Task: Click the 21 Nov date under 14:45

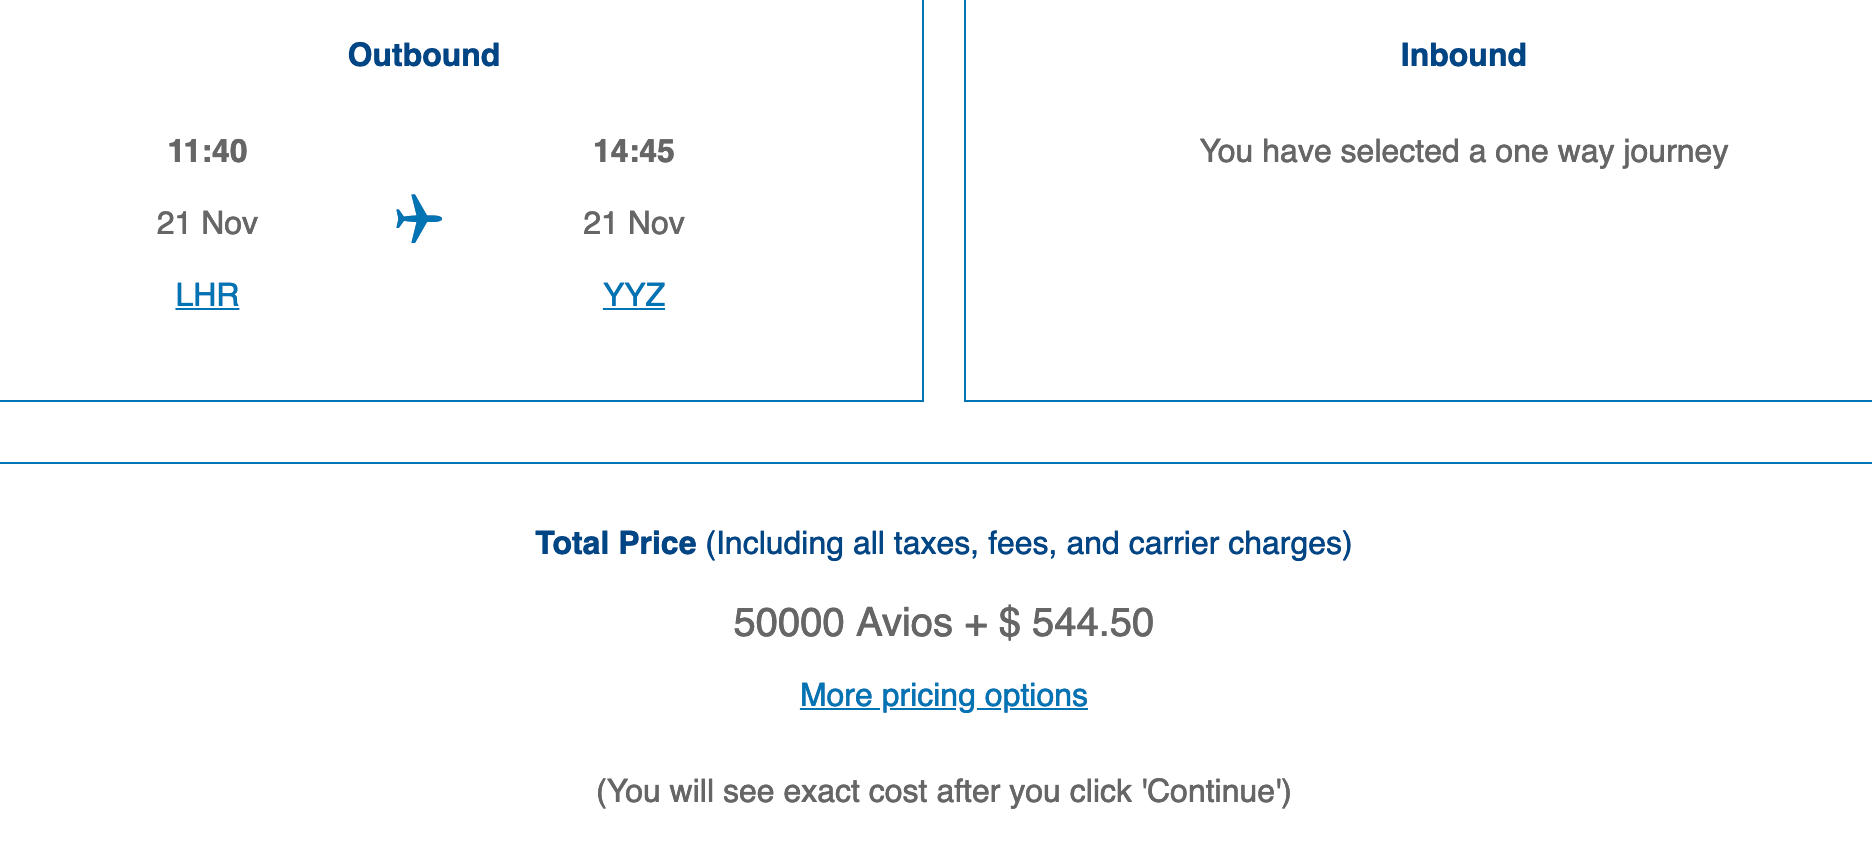Action: (634, 223)
